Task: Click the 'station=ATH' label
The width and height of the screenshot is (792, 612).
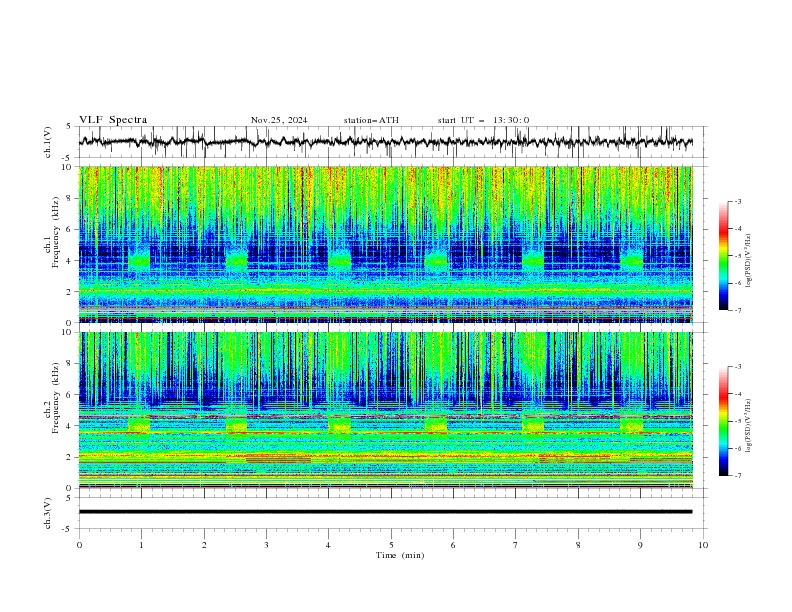Action: (371, 120)
